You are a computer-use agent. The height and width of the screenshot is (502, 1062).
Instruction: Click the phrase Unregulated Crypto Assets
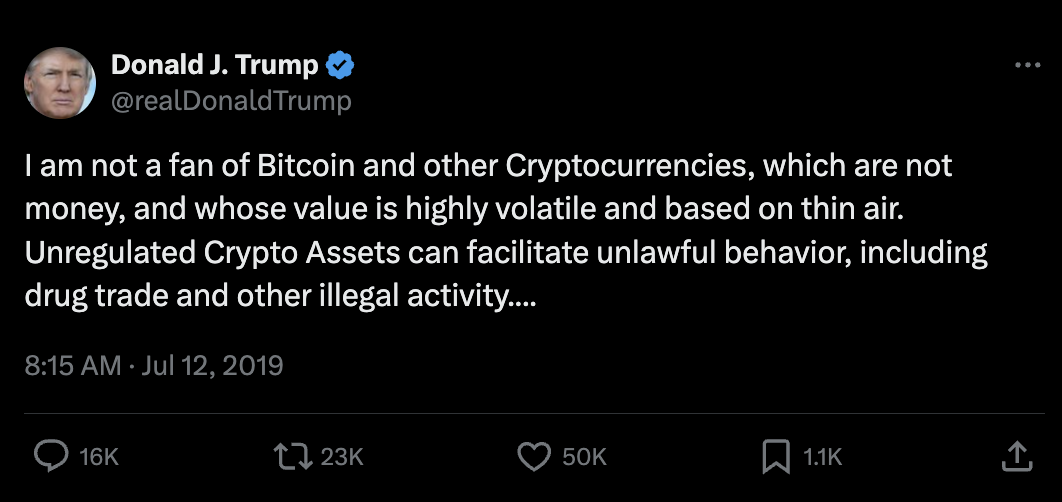[x=212, y=253]
